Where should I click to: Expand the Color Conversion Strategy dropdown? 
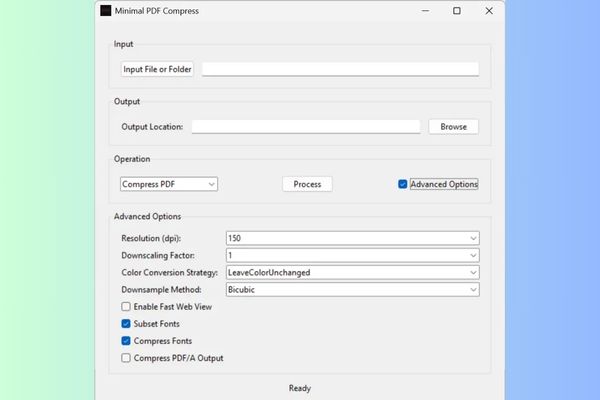point(352,272)
